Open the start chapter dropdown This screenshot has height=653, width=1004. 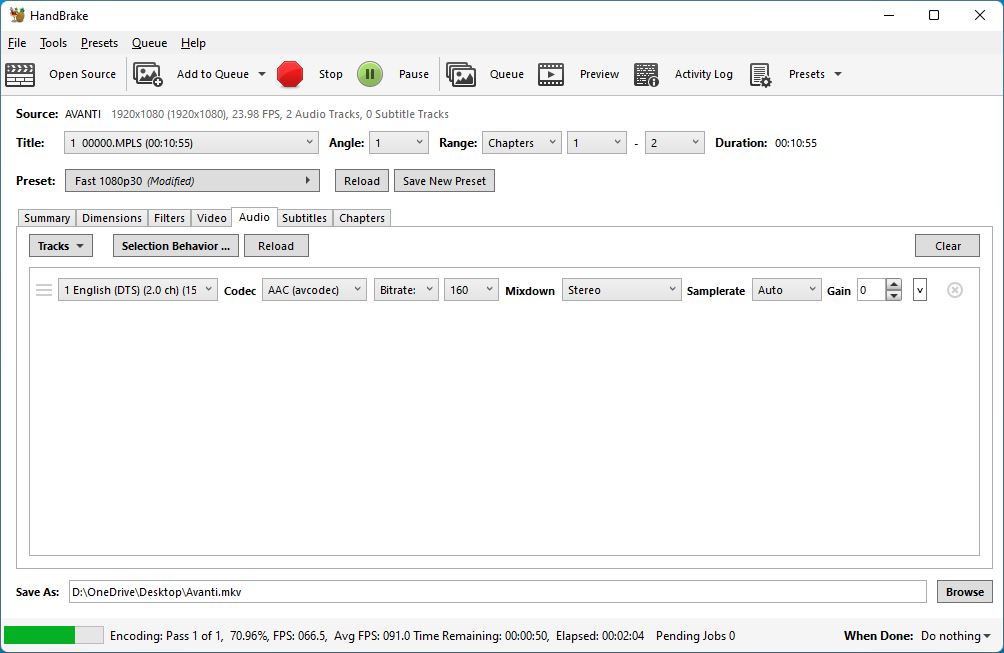pos(597,143)
